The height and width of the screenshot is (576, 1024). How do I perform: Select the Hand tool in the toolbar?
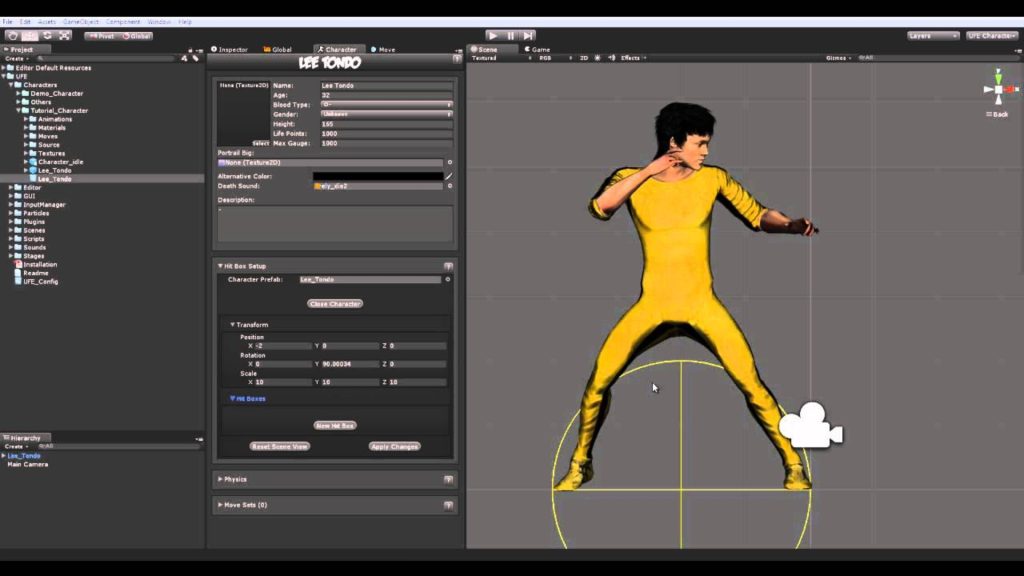coord(13,35)
